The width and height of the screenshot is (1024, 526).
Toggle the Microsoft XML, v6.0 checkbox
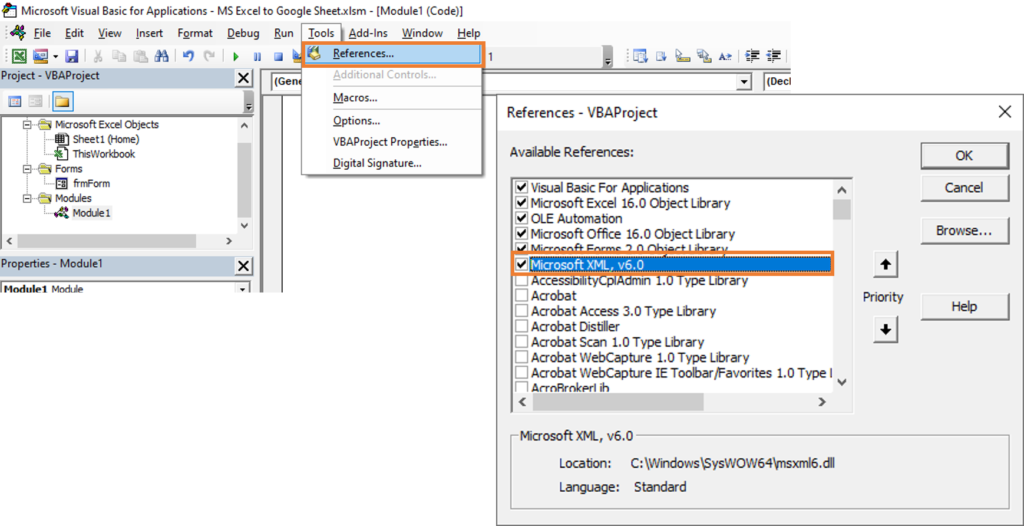[x=521, y=265]
